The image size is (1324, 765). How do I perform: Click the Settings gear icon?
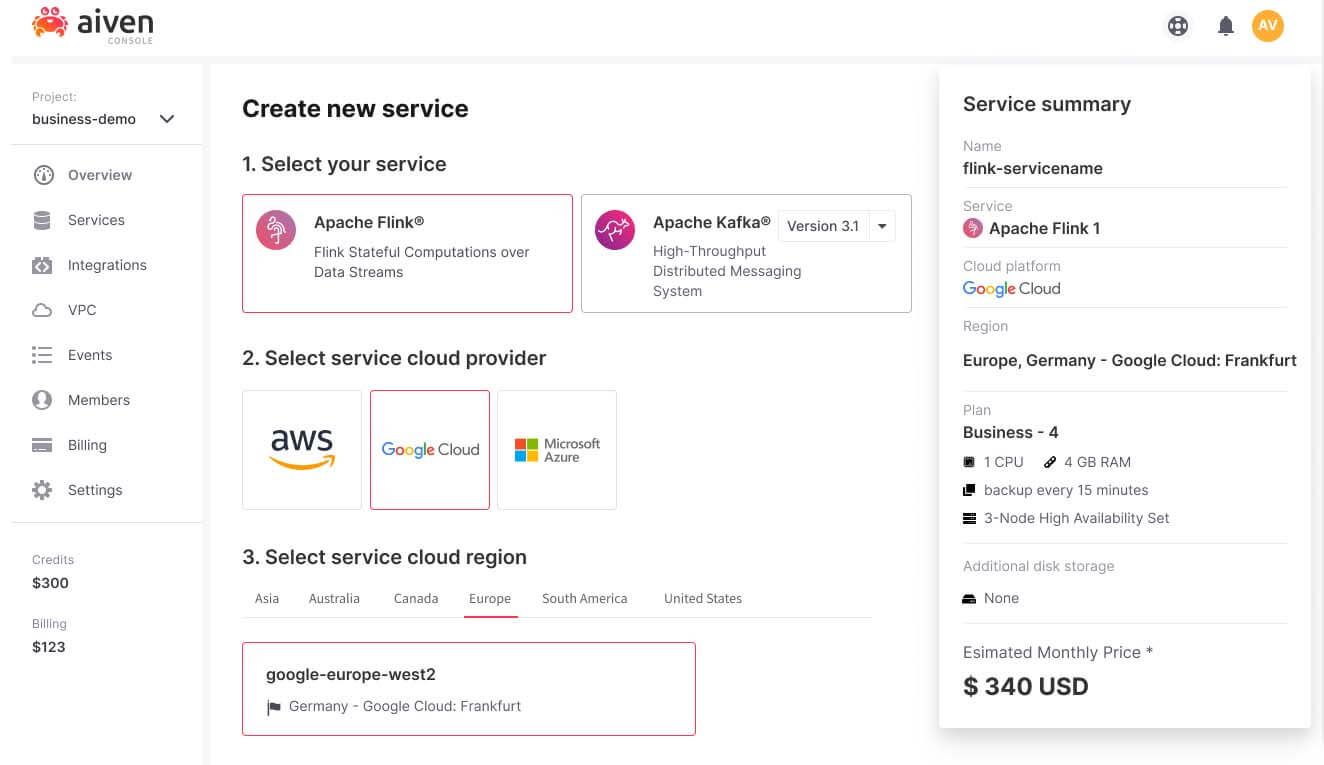tap(42, 490)
